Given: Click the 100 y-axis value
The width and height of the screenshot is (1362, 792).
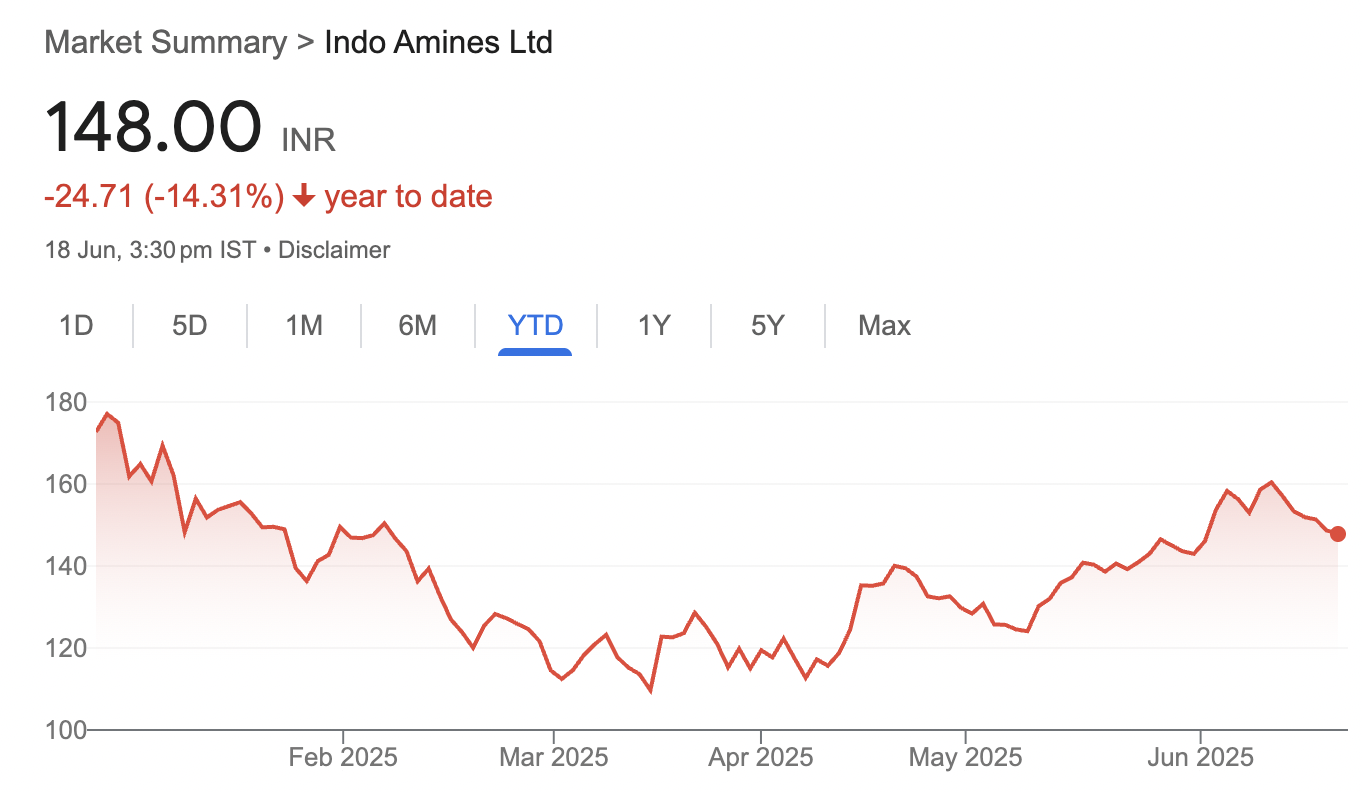Looking at the screenshot, I should [65, 730].
